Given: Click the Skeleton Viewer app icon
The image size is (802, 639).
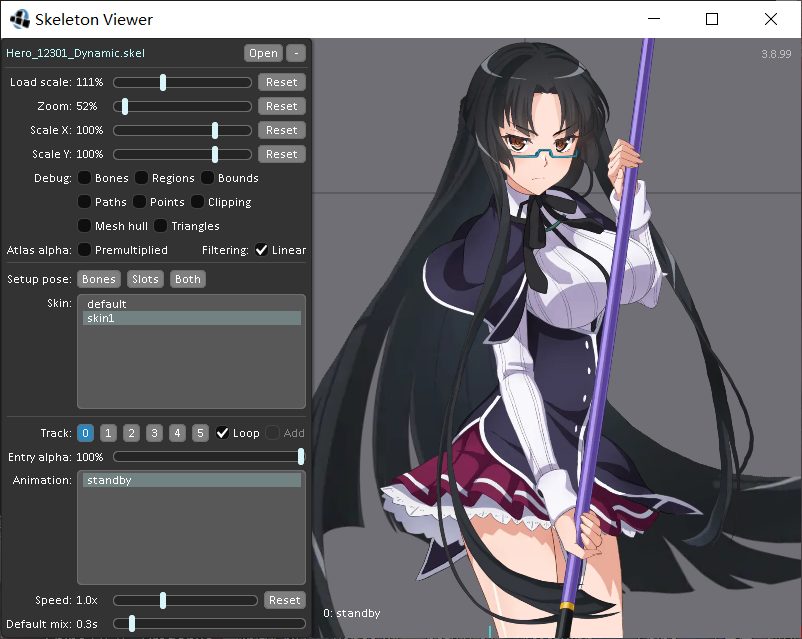Looking at the screenshot, I should click(x=19, y=19).
